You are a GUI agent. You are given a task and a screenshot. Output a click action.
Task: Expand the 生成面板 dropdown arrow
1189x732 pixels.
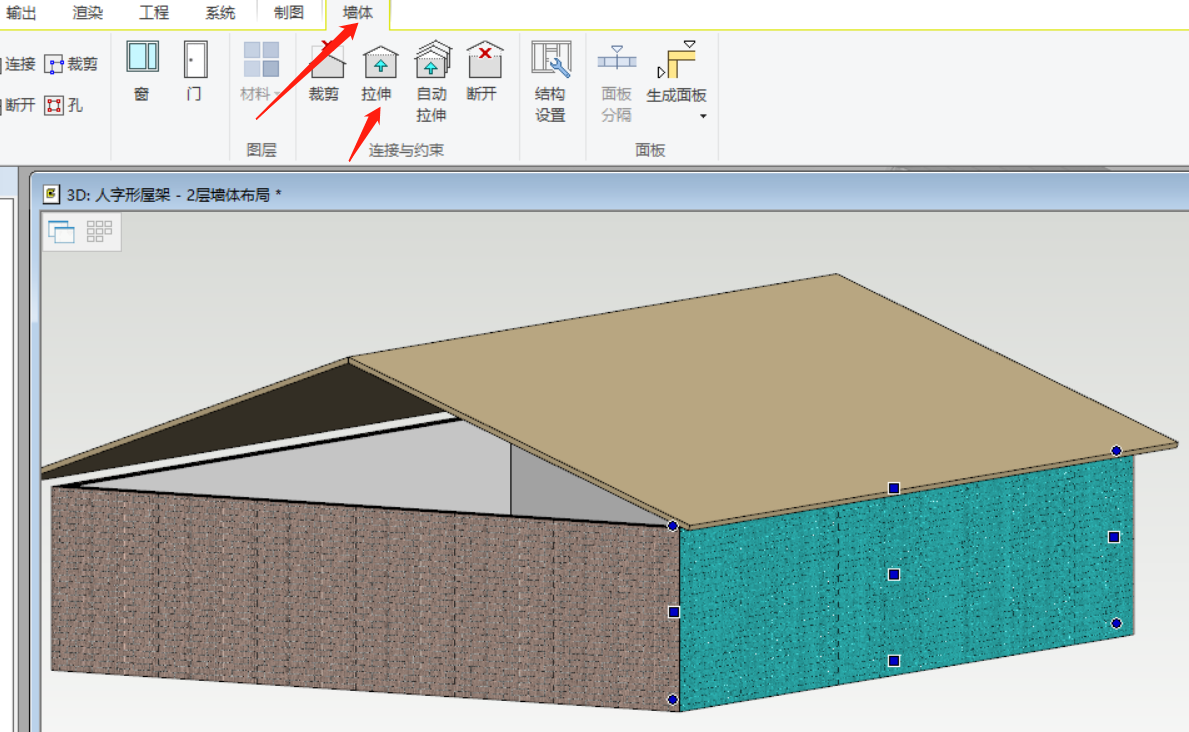(x=703, y=116)
